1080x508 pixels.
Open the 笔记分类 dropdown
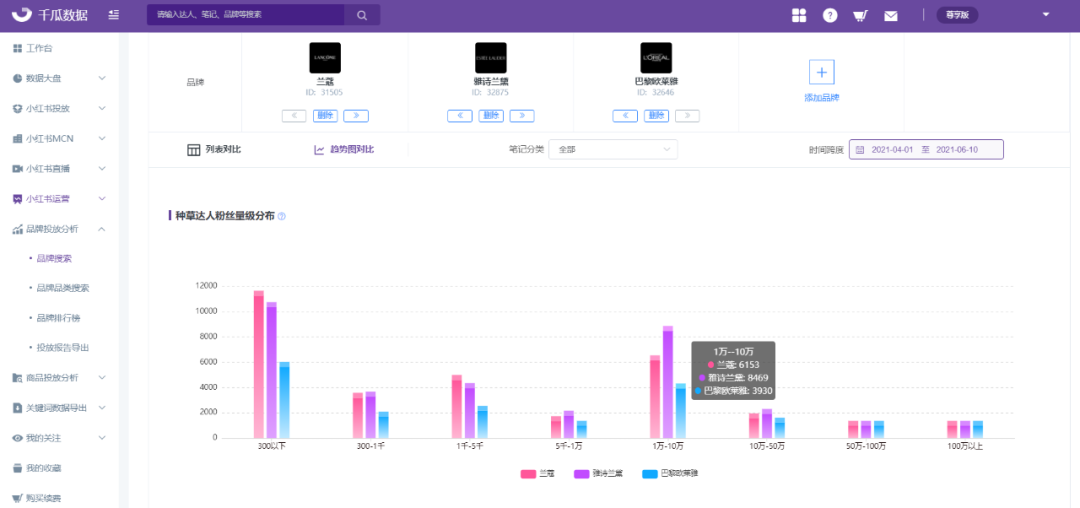click(x=613, y=149)
